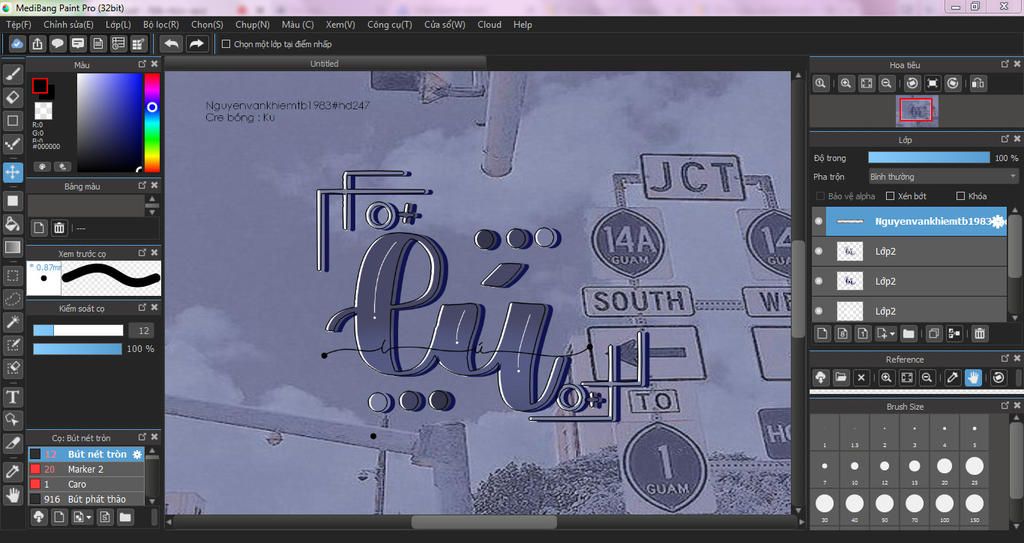Image resolution: width=1024 pixels, height=543 pixels.
Task: Open an image in Reference panel
Action: 841,377
